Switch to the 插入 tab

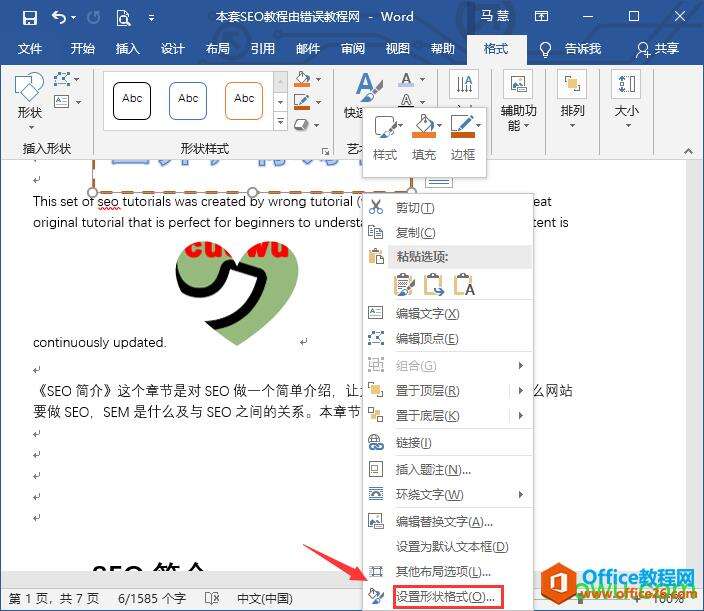tap(128, 48)
